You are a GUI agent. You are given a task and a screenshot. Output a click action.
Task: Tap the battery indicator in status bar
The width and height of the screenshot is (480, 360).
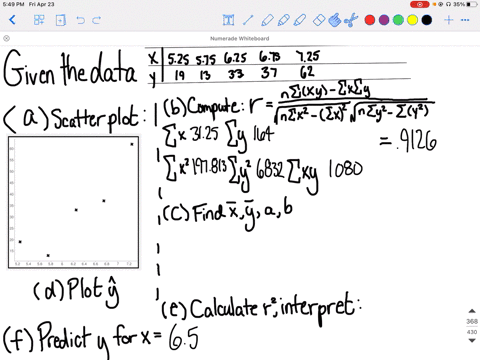(x=471, y=4)
